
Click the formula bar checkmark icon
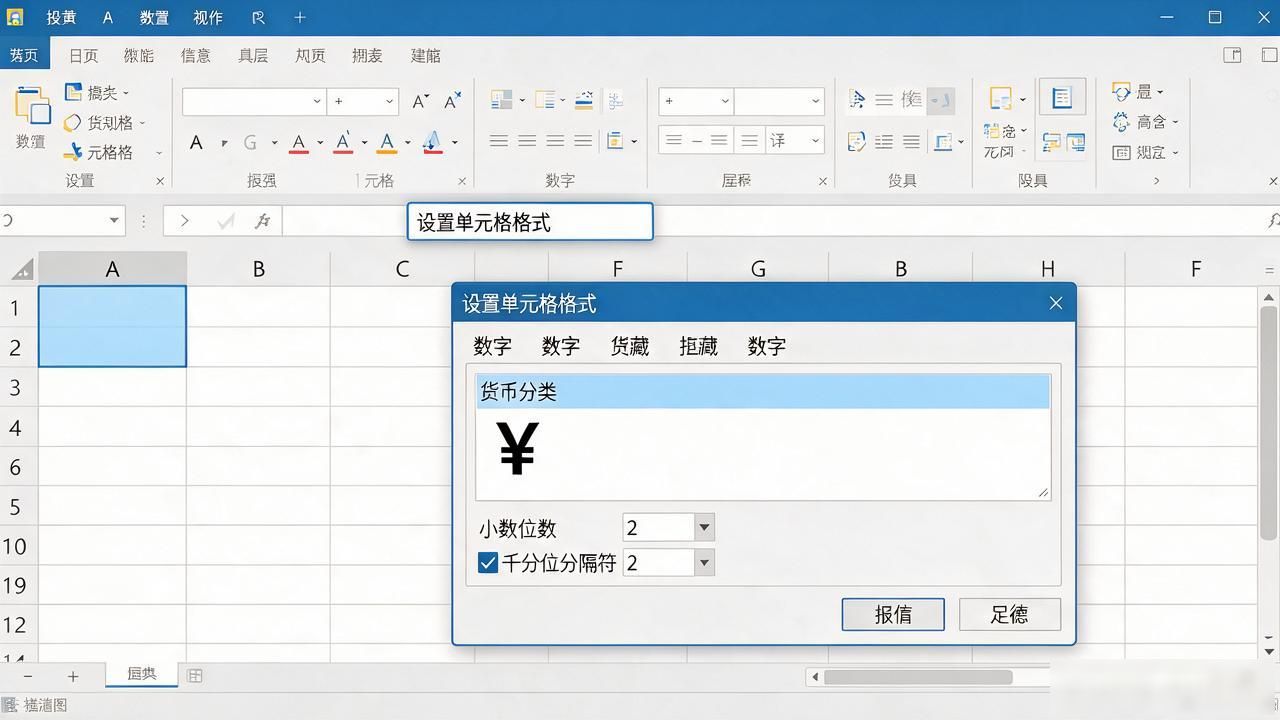pyautogui.click(x=226, y=221)
